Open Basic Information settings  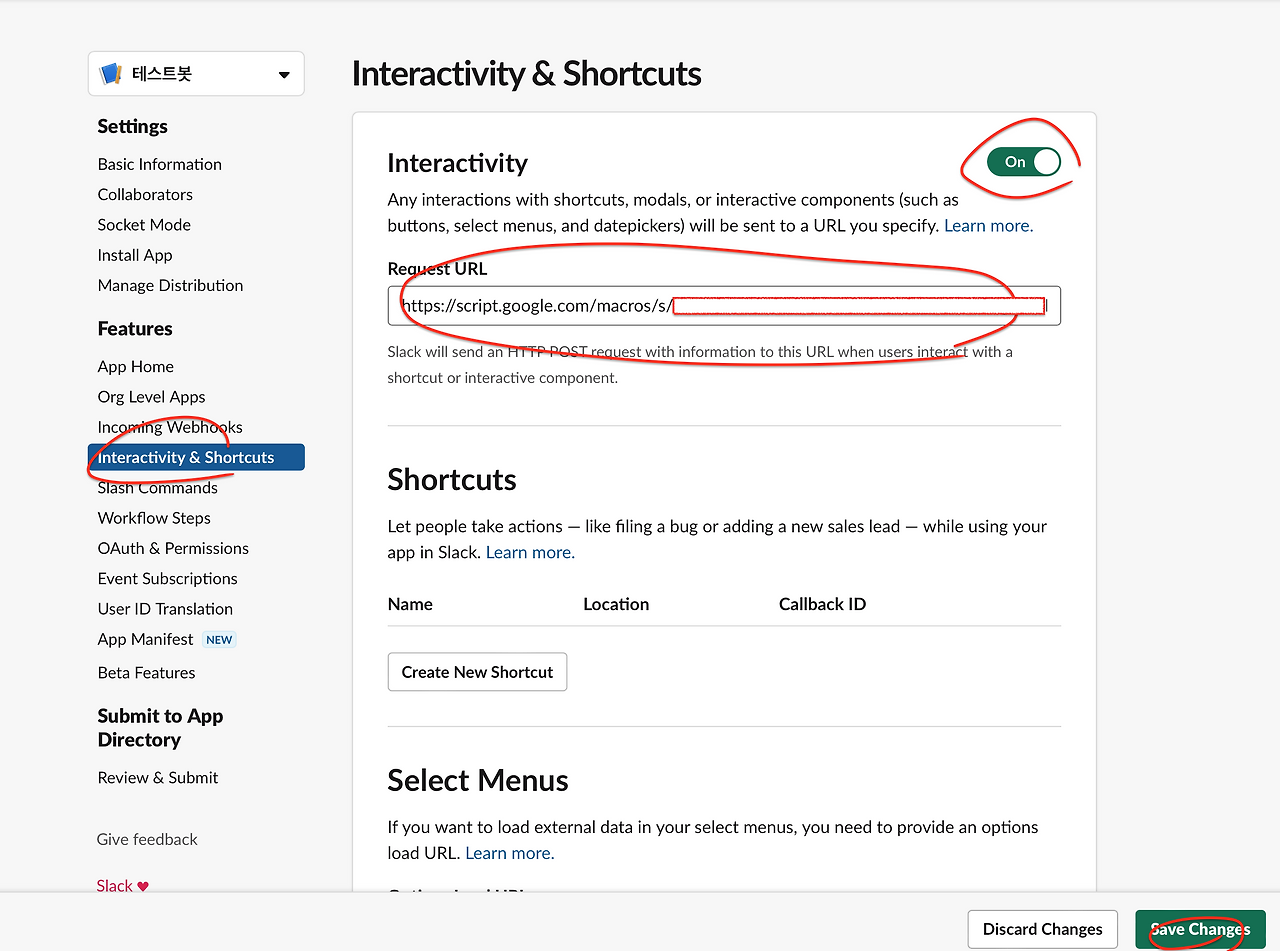(160, 164)
